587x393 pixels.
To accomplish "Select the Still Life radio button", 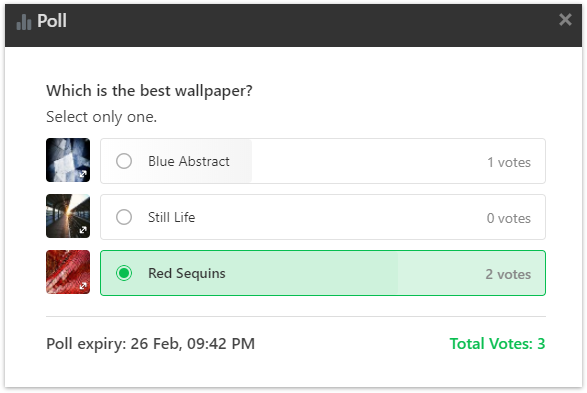I will 124,217.
